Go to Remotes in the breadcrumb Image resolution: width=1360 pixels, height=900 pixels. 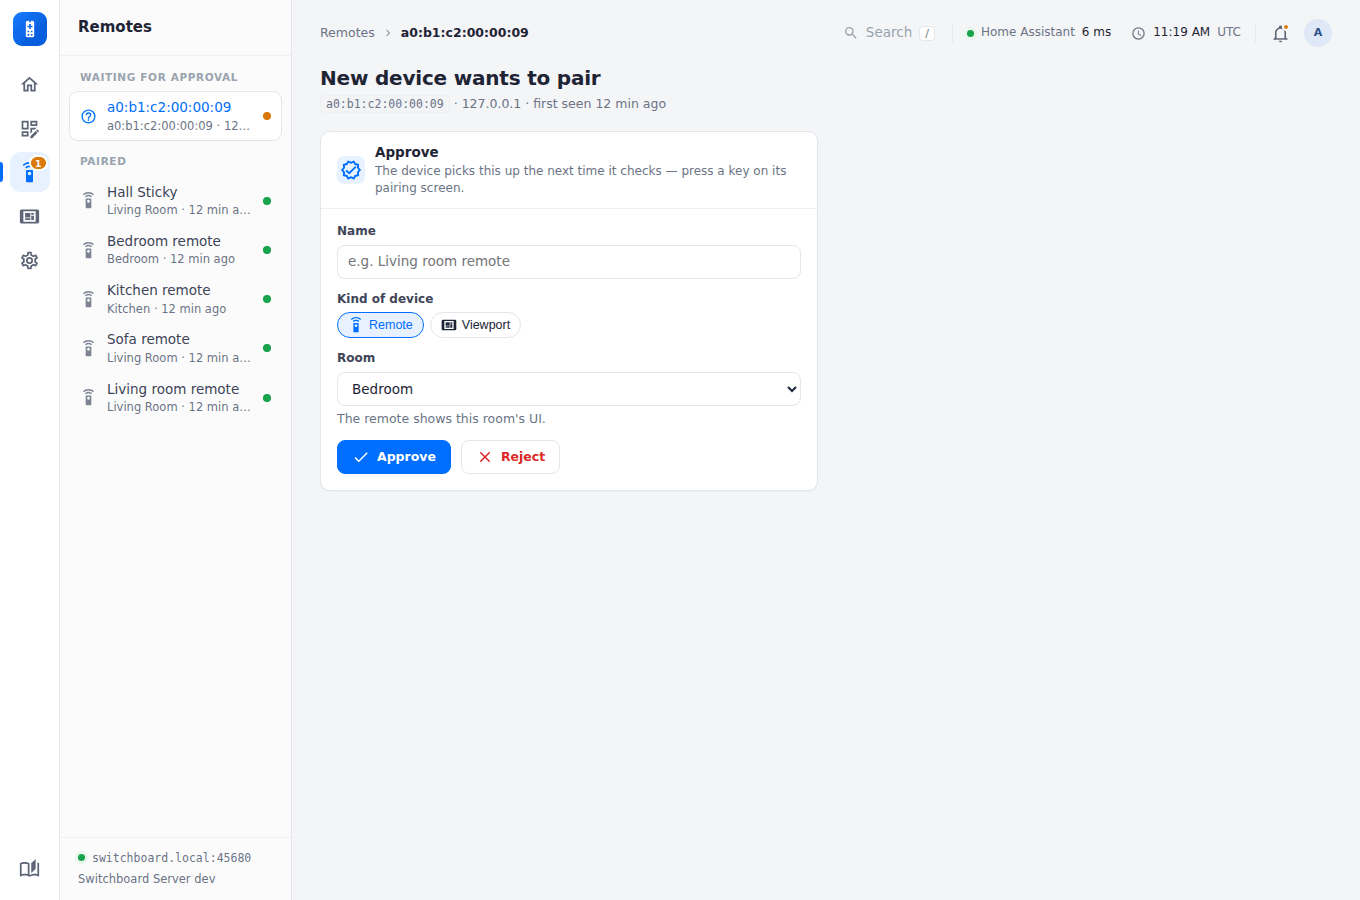point(347,33)
